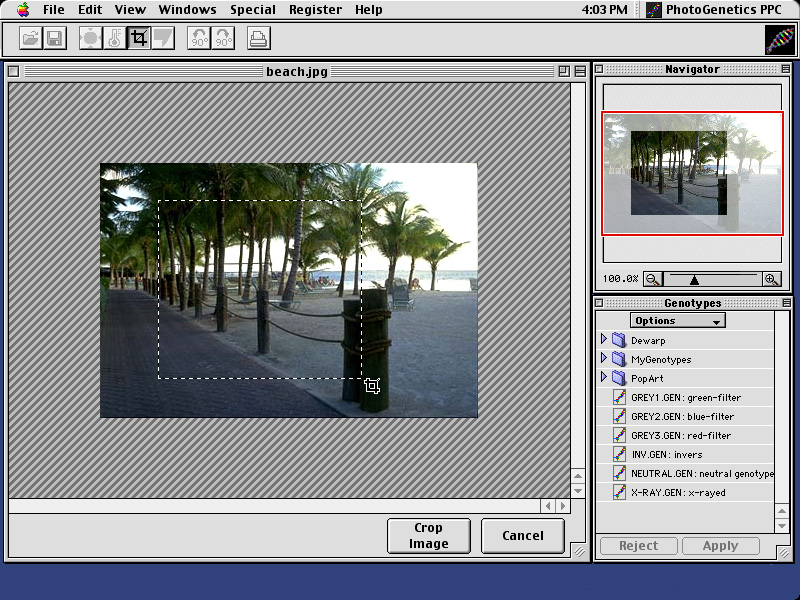The image size is (800, 600).
Task: Cancel the crop operation
Action: coord(522,536)
